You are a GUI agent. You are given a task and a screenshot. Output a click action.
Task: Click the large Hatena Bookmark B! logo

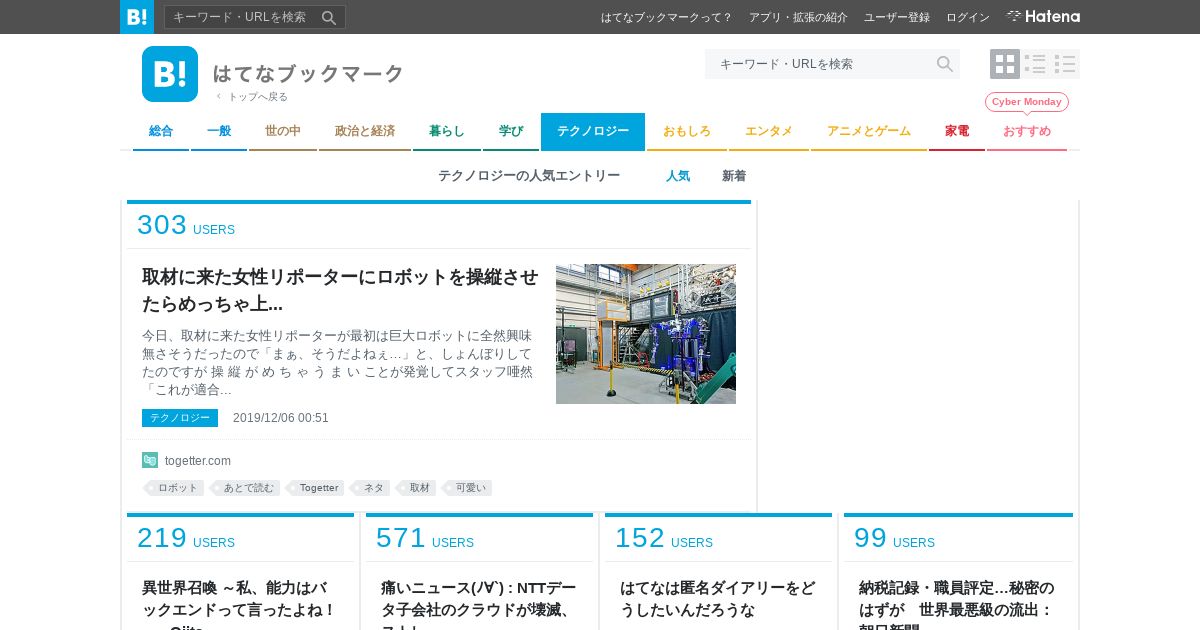(x=170, y=74)
